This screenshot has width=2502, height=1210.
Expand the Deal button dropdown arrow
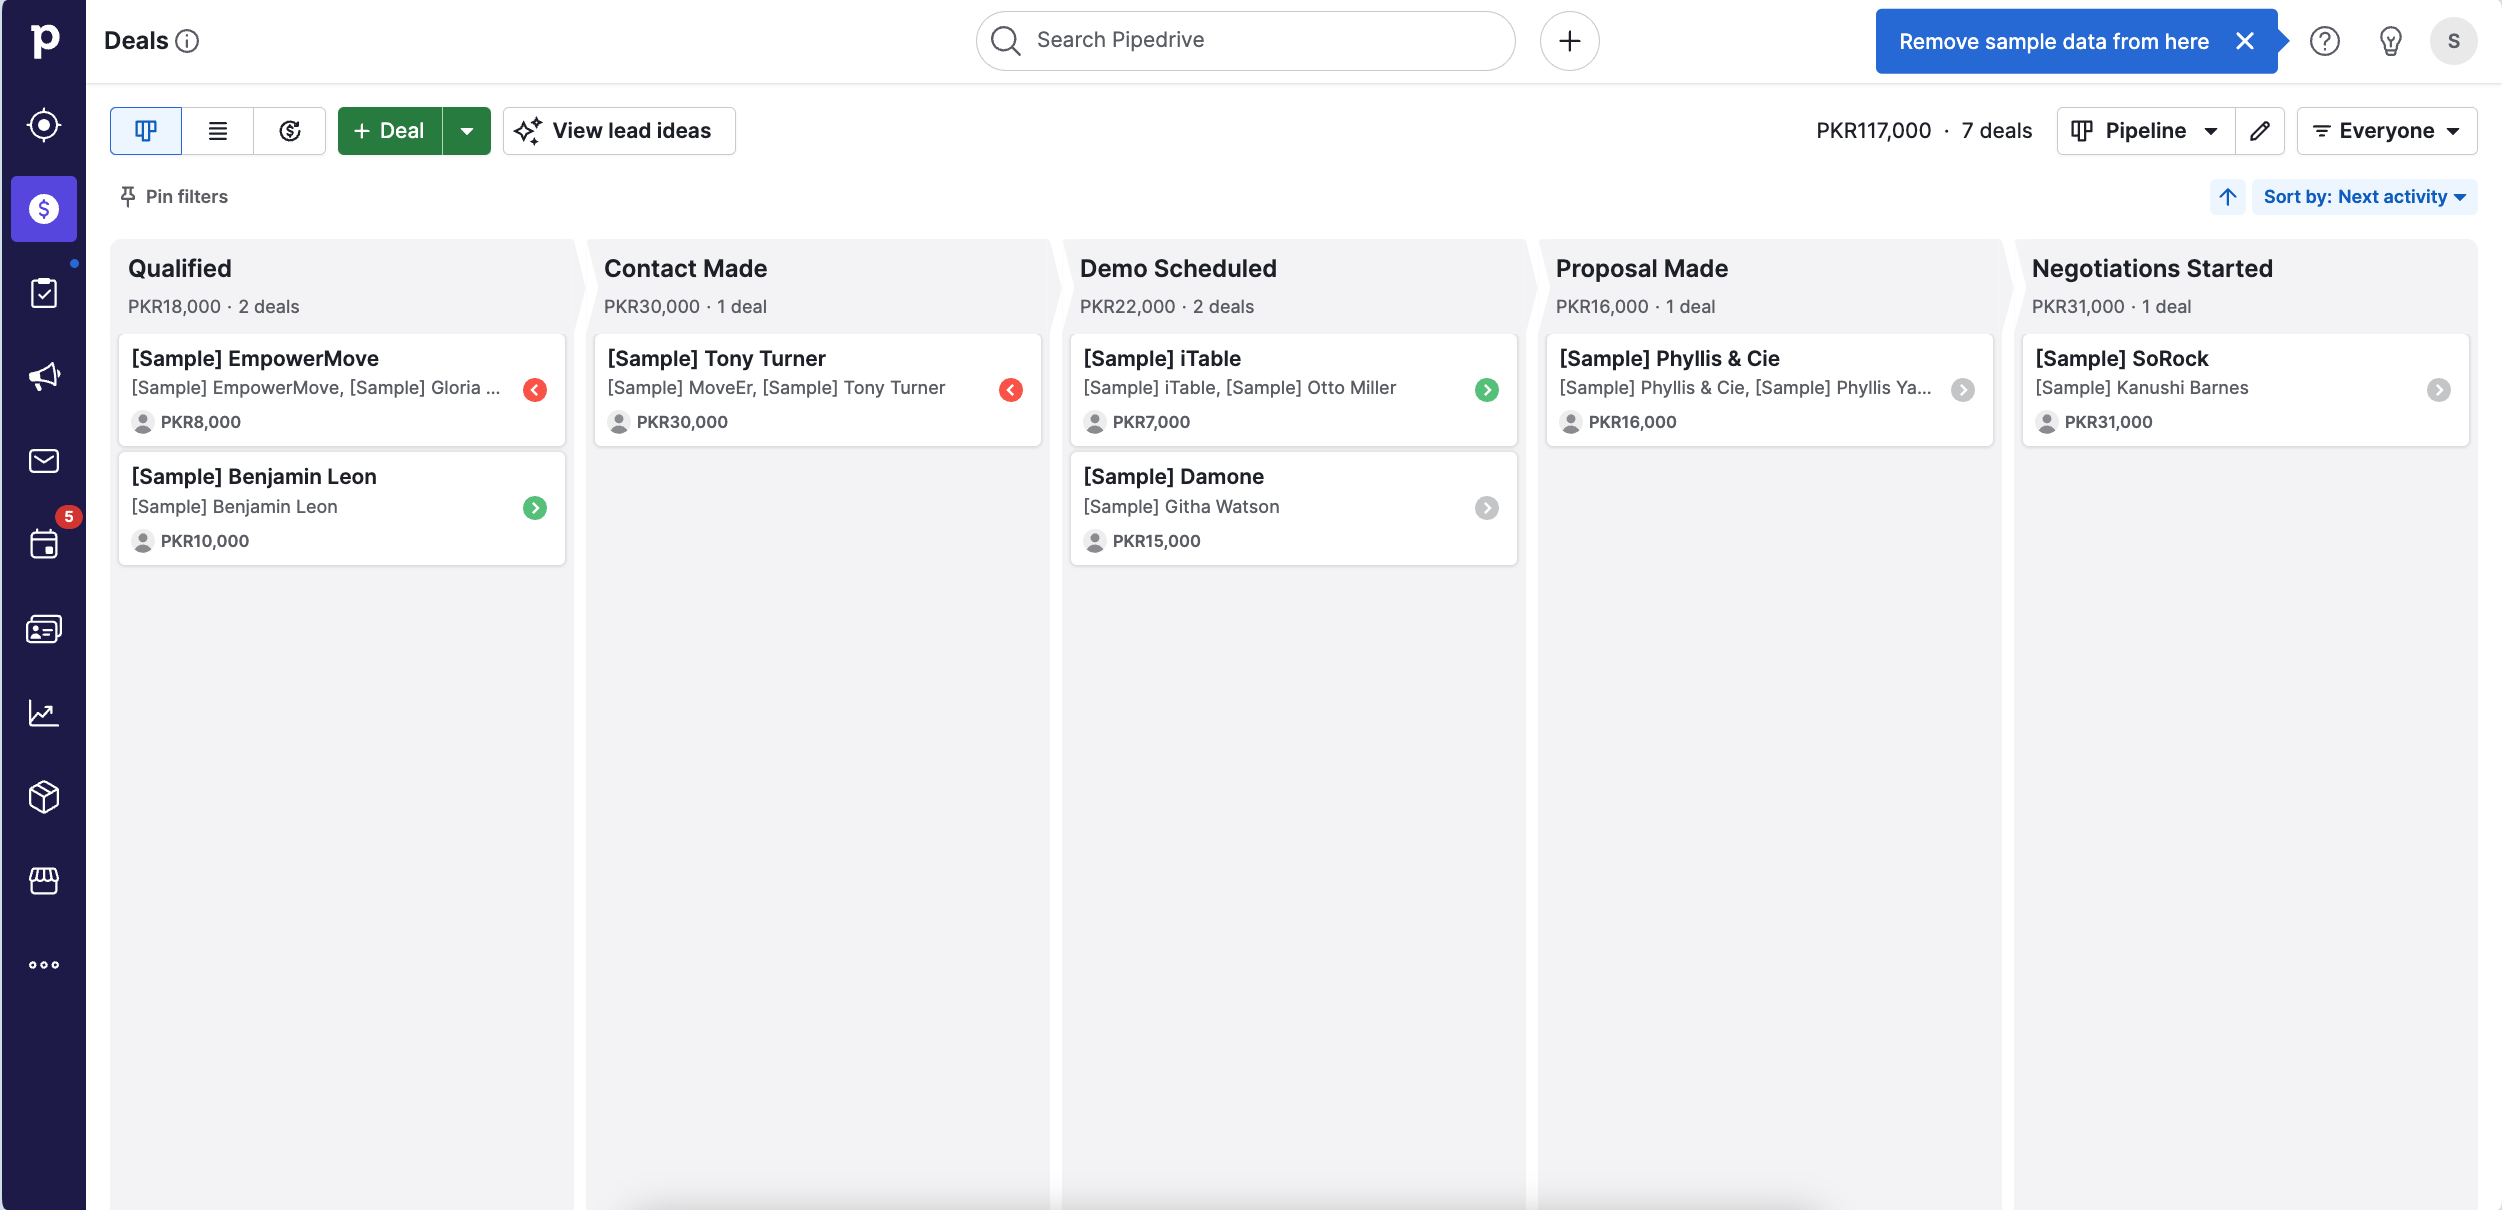click(x=467, y=131)
